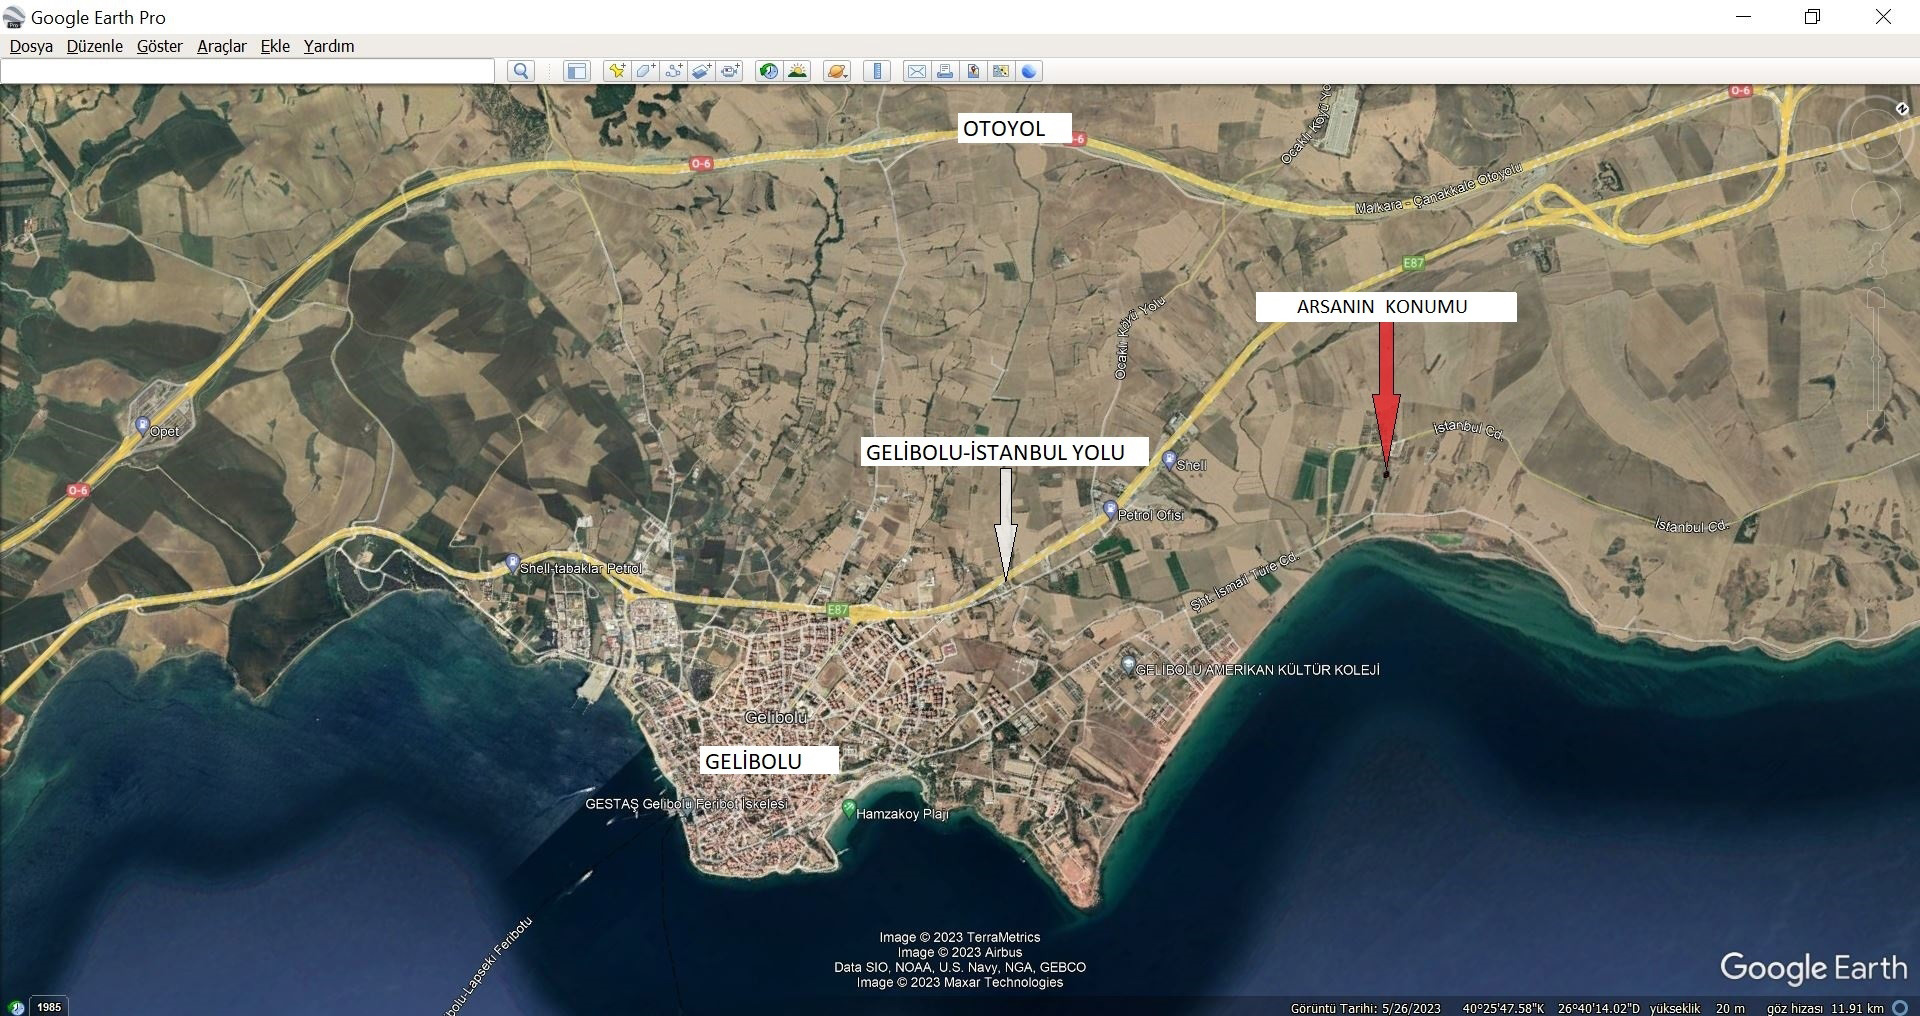Select the add path tool
1920x1016 pixels.
tap(674, 71)
